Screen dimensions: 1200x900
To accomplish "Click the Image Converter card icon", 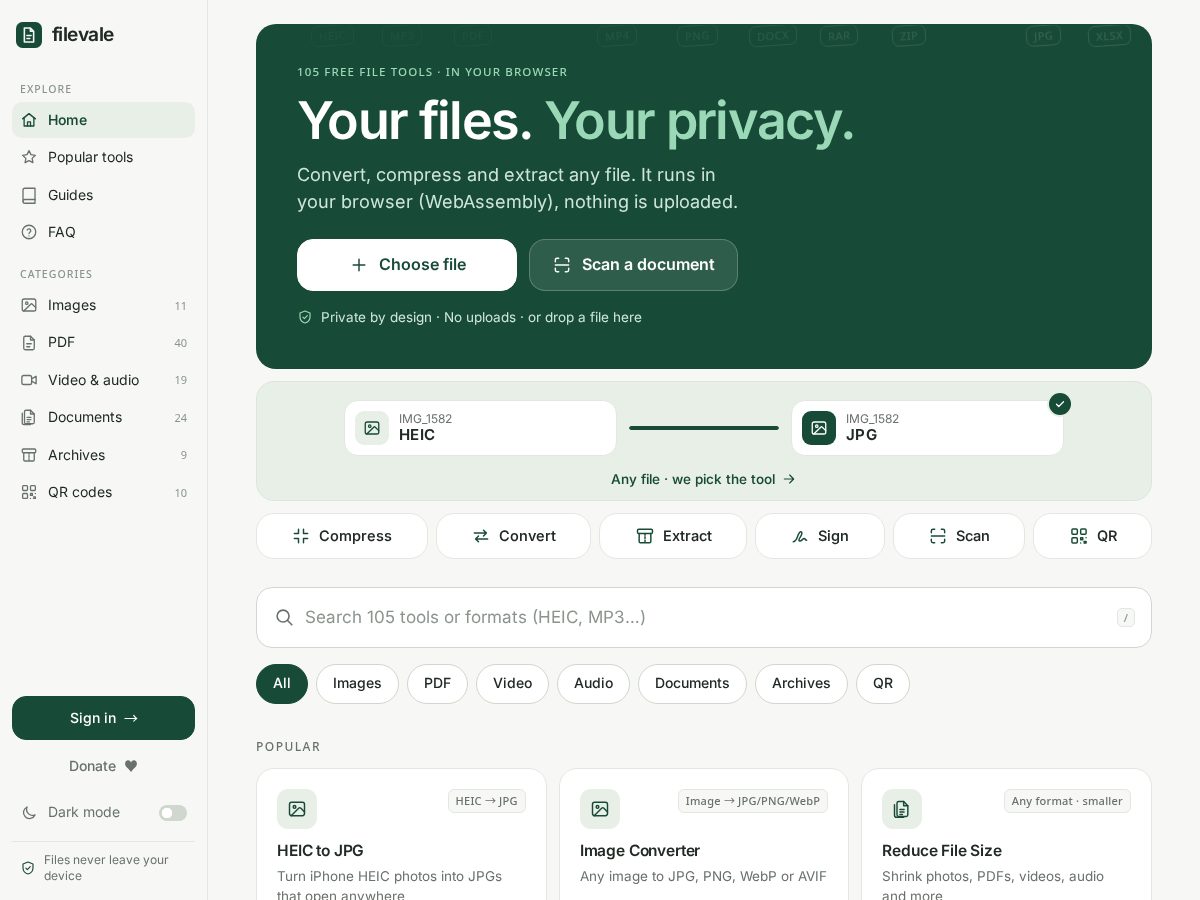I will tap(600, 809).
